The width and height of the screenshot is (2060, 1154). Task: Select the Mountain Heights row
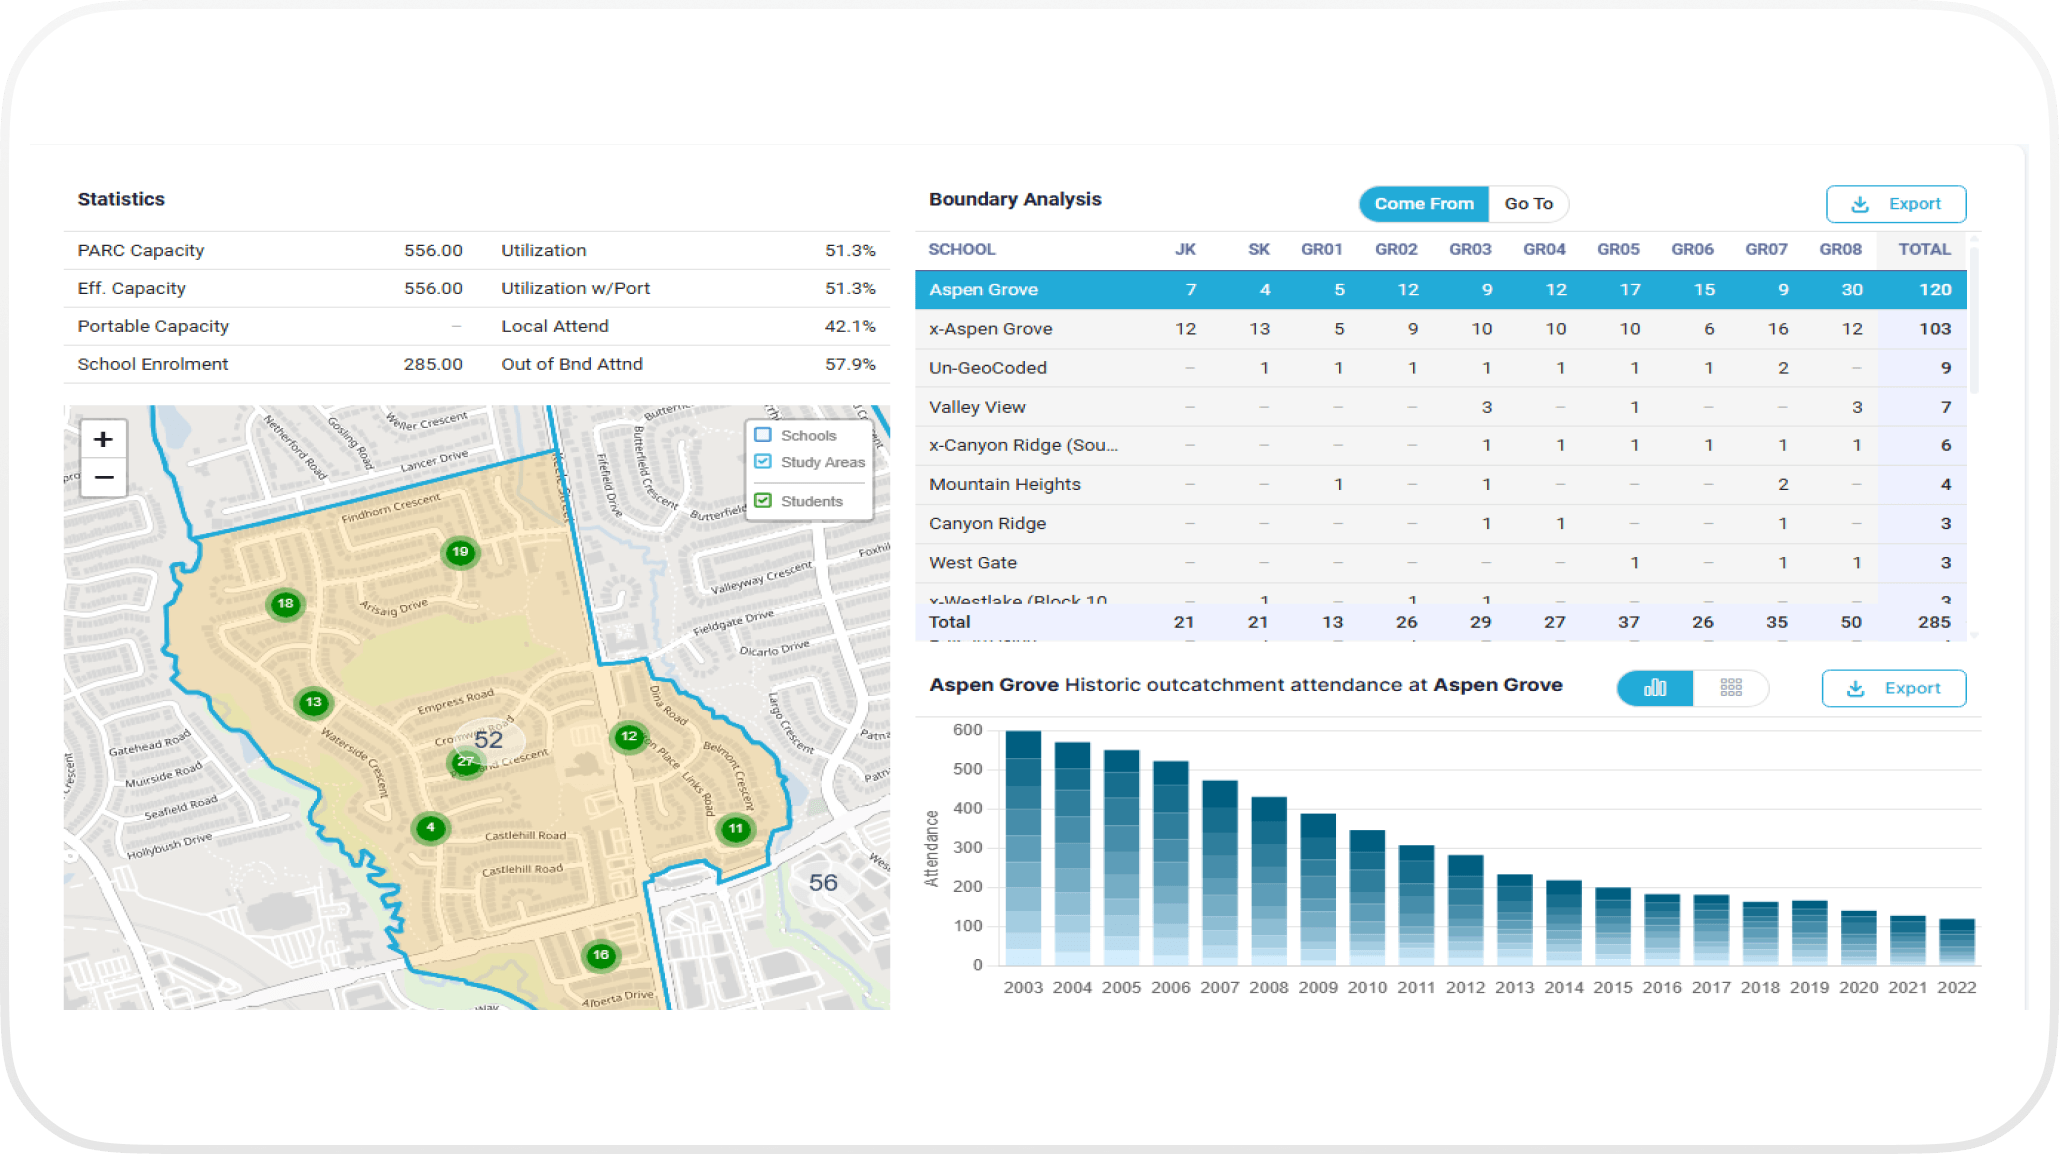point(1441,484)
